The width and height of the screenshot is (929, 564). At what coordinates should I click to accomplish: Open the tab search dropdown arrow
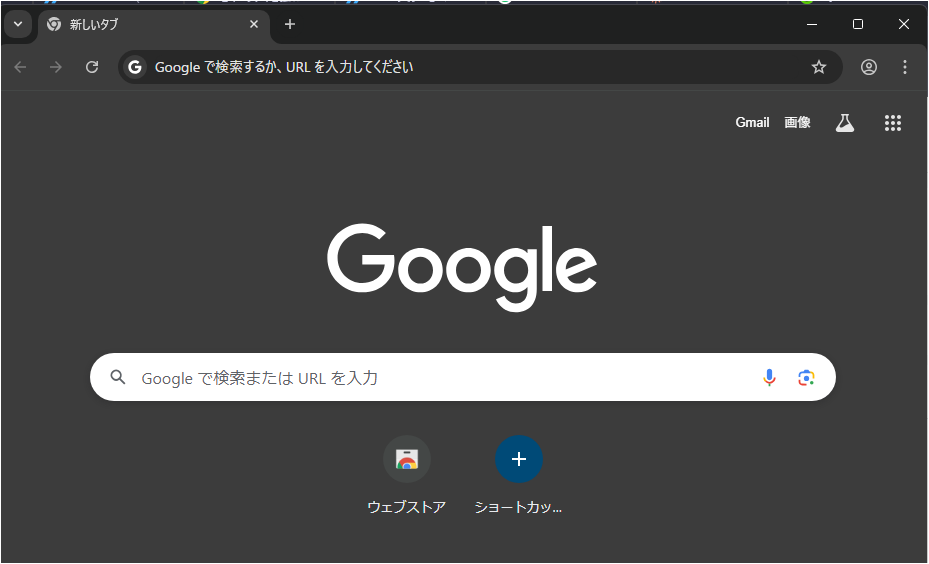pyautogui.click(x=18, y=24)
